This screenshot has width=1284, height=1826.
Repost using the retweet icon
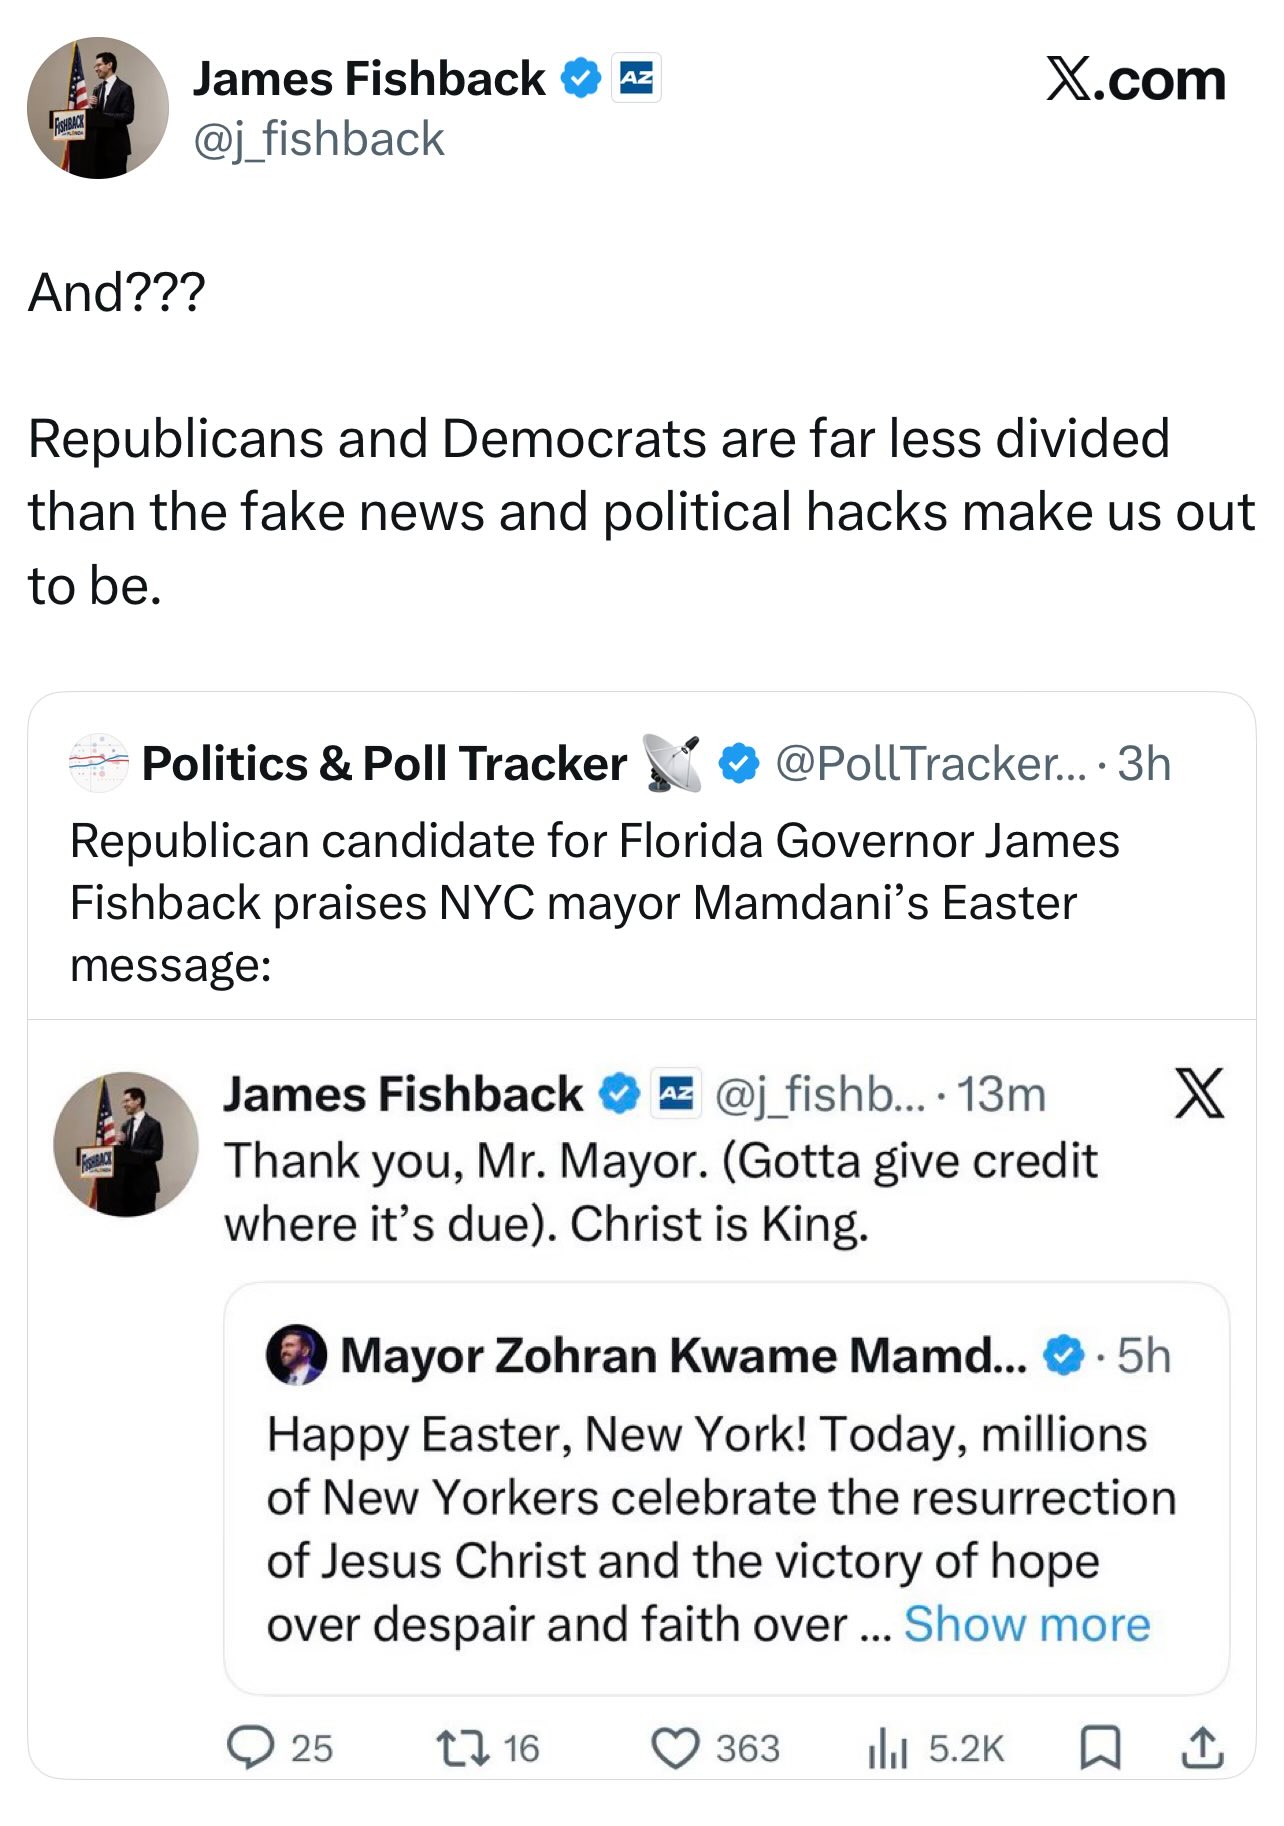[462, 1749]
